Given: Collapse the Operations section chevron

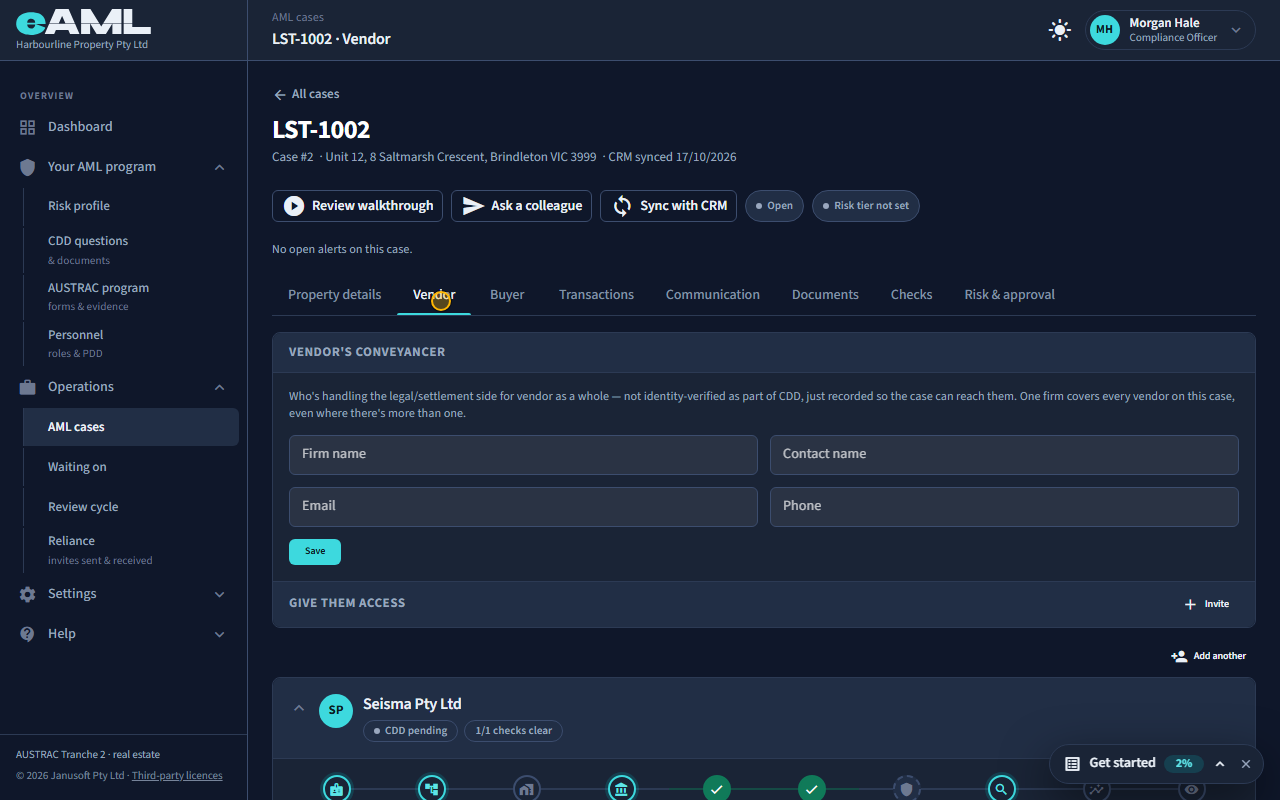Looking at the screenshot, I should [219, 387].
